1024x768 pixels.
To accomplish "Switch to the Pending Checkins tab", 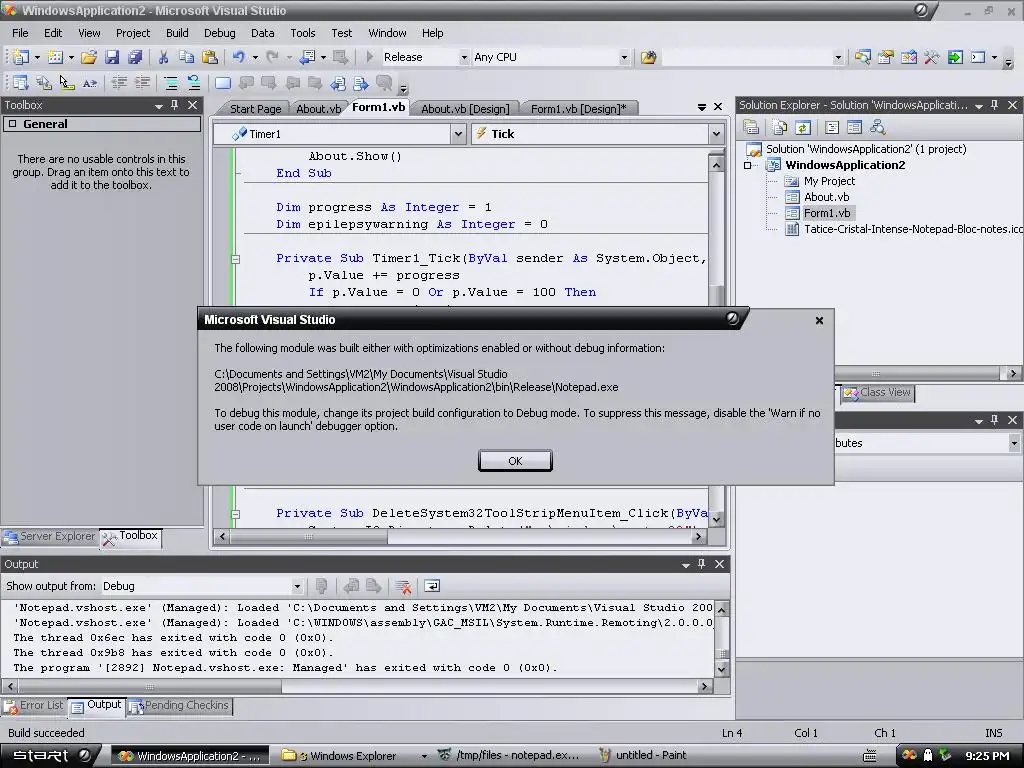I will (x=180, y=706).
